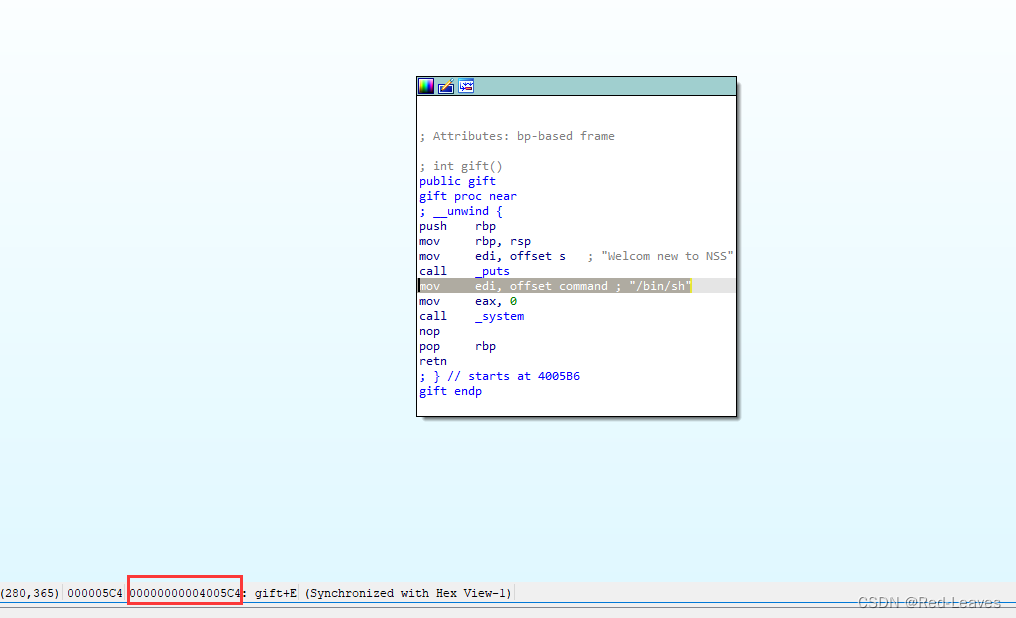Select the "/bin/sh" string comment
The image size is (1016, 618).
pyautogui.click(x=660, y=285)
